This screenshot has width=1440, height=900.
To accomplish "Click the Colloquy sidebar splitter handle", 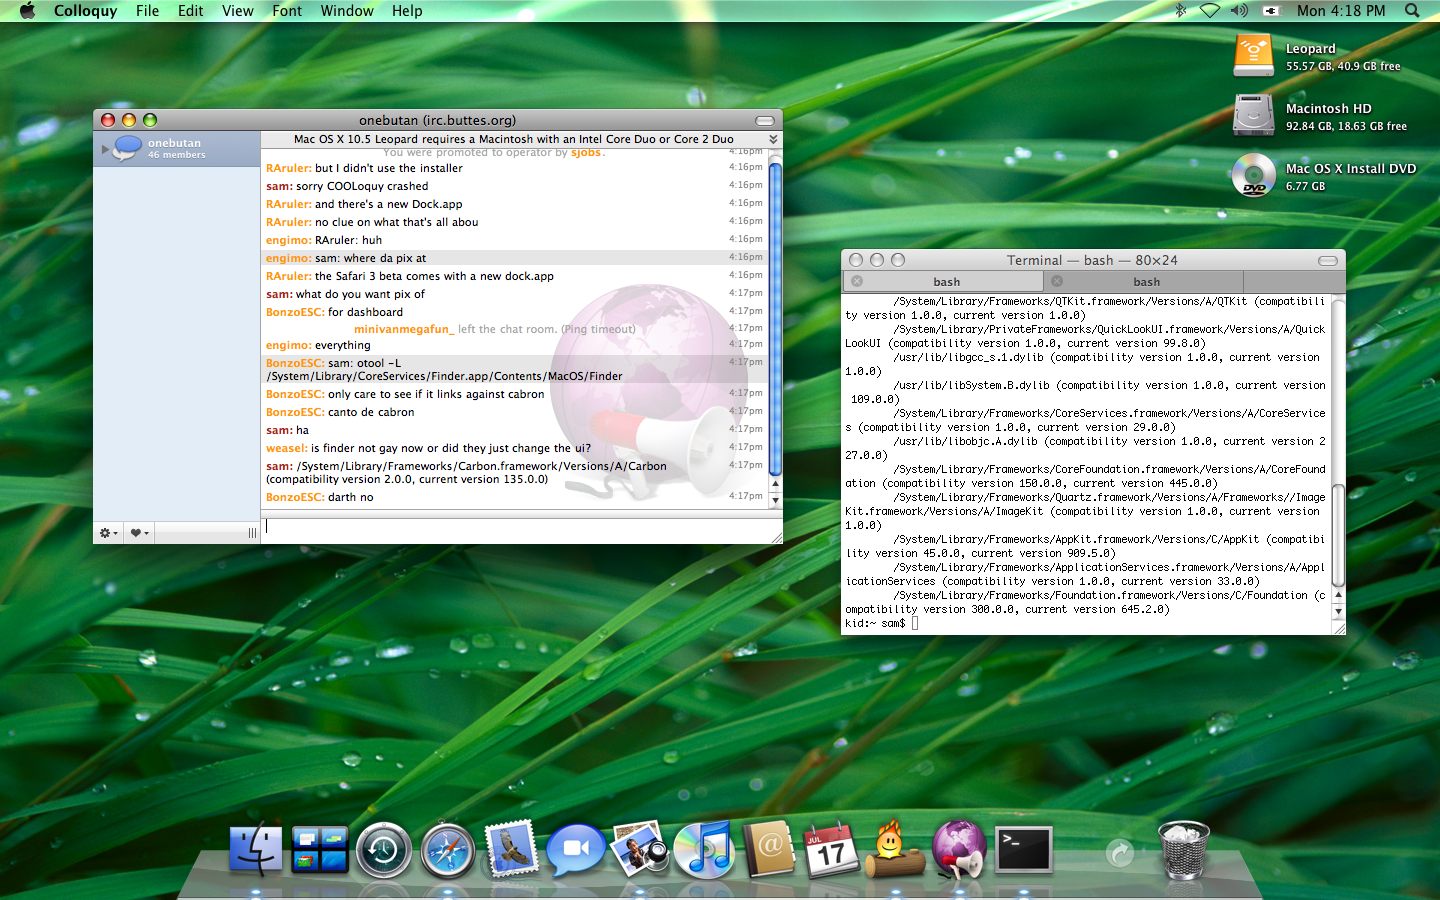I will (252, 533).
